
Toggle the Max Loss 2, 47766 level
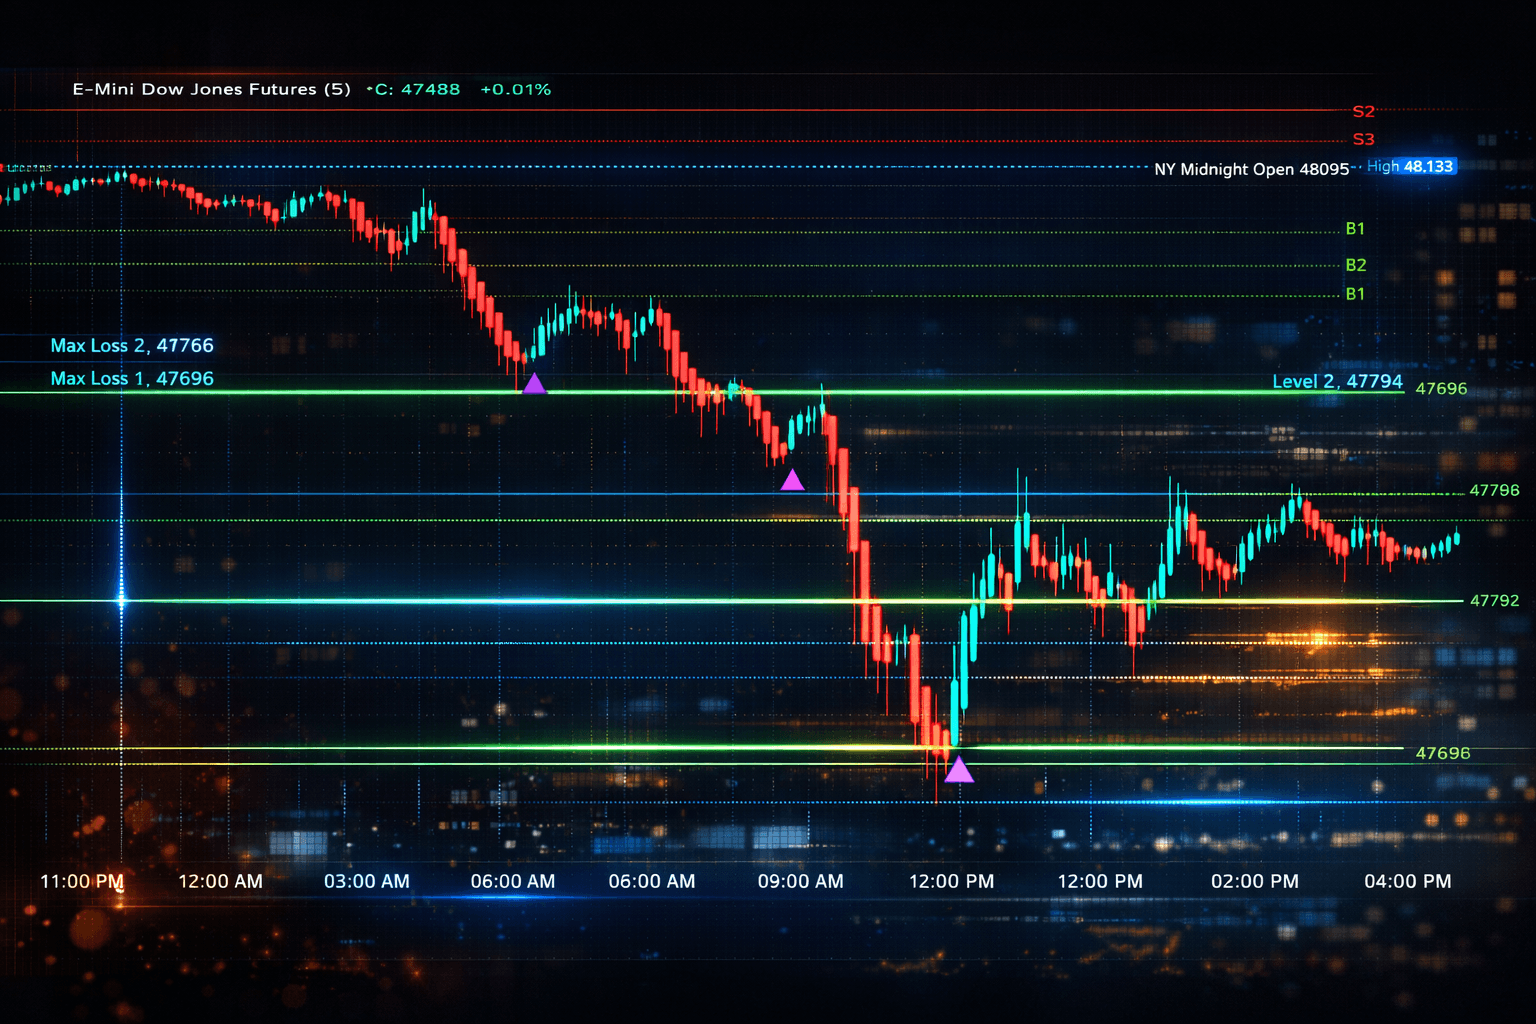click(x=134, y=345)
